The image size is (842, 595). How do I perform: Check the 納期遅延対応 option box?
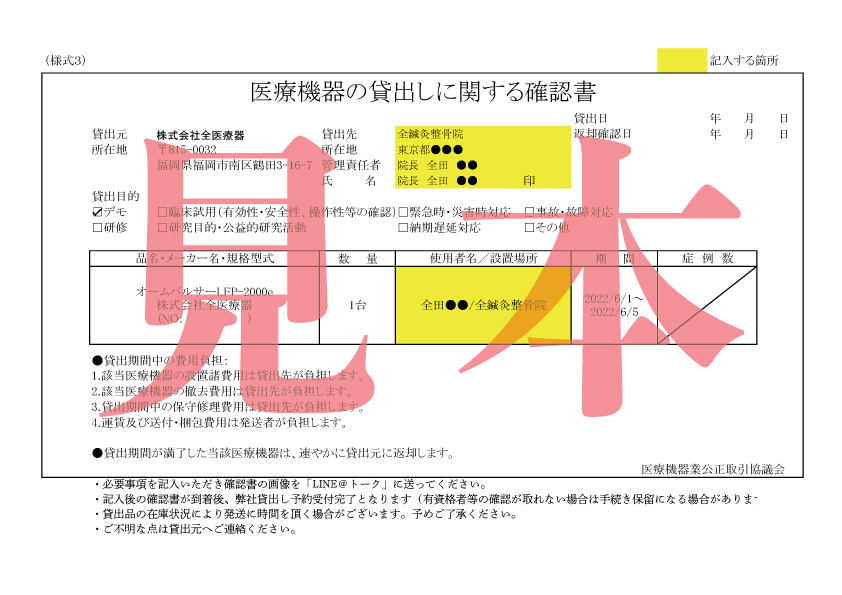(x=403, y=227)
